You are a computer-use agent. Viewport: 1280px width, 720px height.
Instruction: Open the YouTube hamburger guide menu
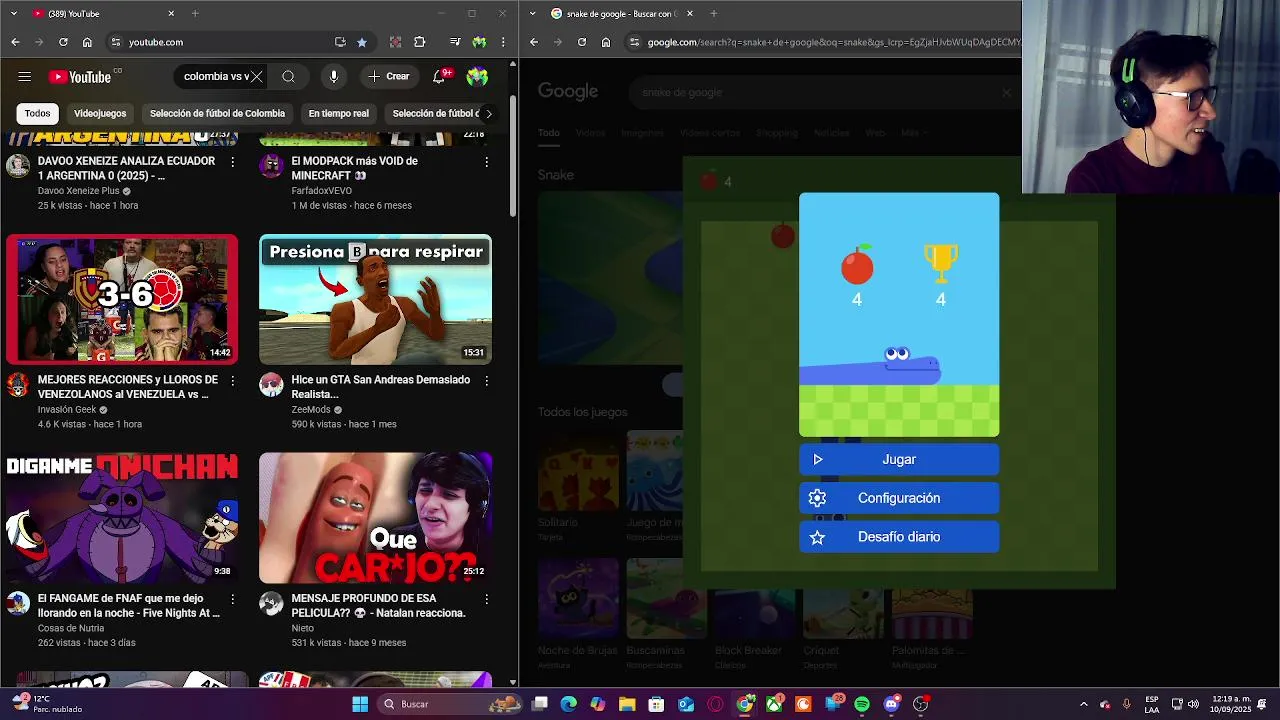(x=25, y=77)
